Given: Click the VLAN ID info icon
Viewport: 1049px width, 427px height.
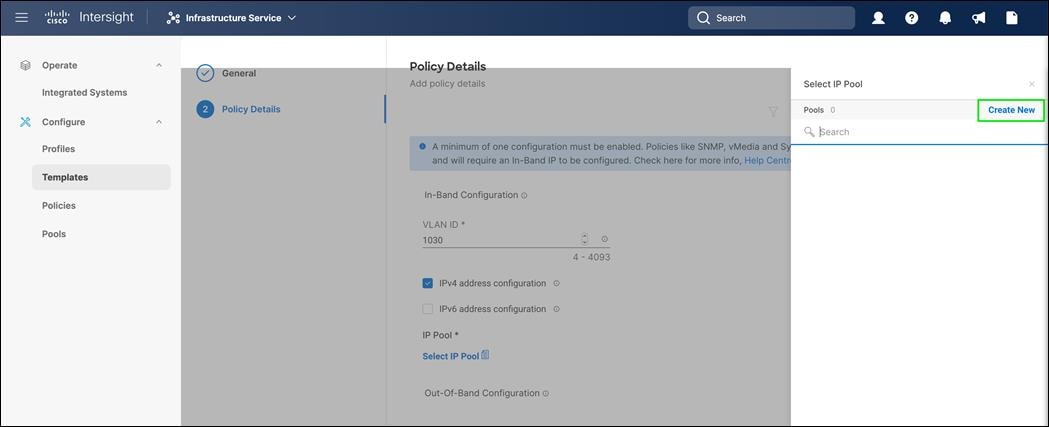Looking at the screenshot, I should tap(604, 239).
